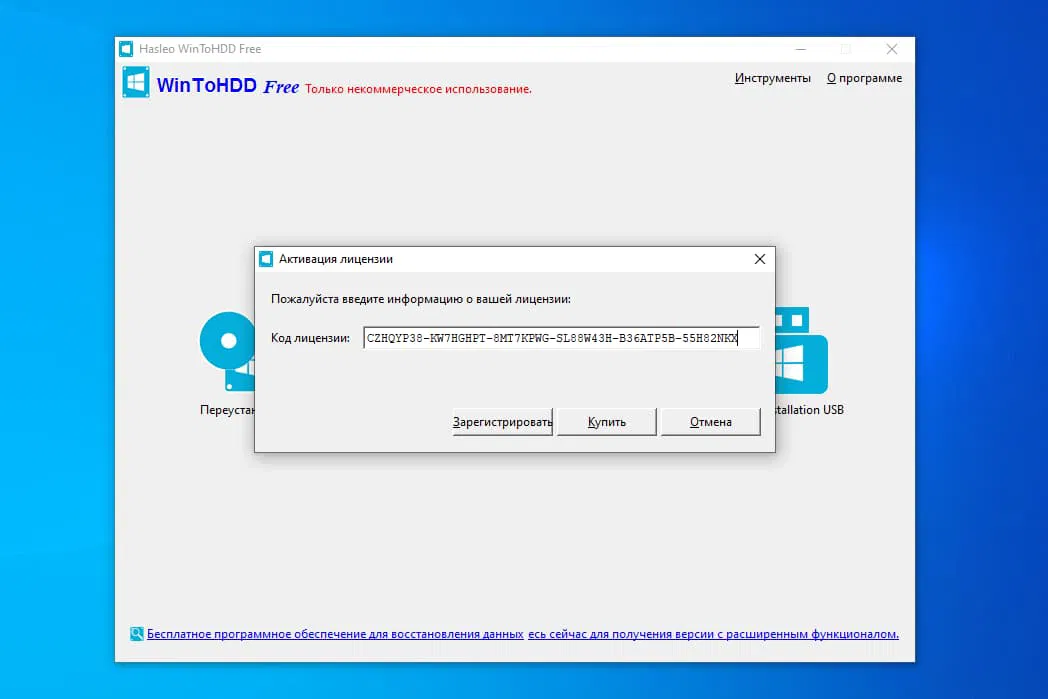Click the icon on the Активация лицензии dialog

pyautogui.click(x=266, y=258)
